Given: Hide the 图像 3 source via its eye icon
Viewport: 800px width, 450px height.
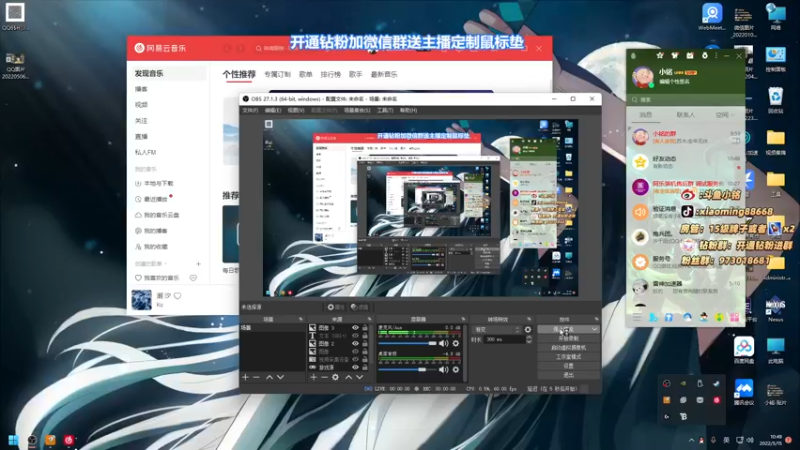Looking at the screenshot, I should click(355, 328).
